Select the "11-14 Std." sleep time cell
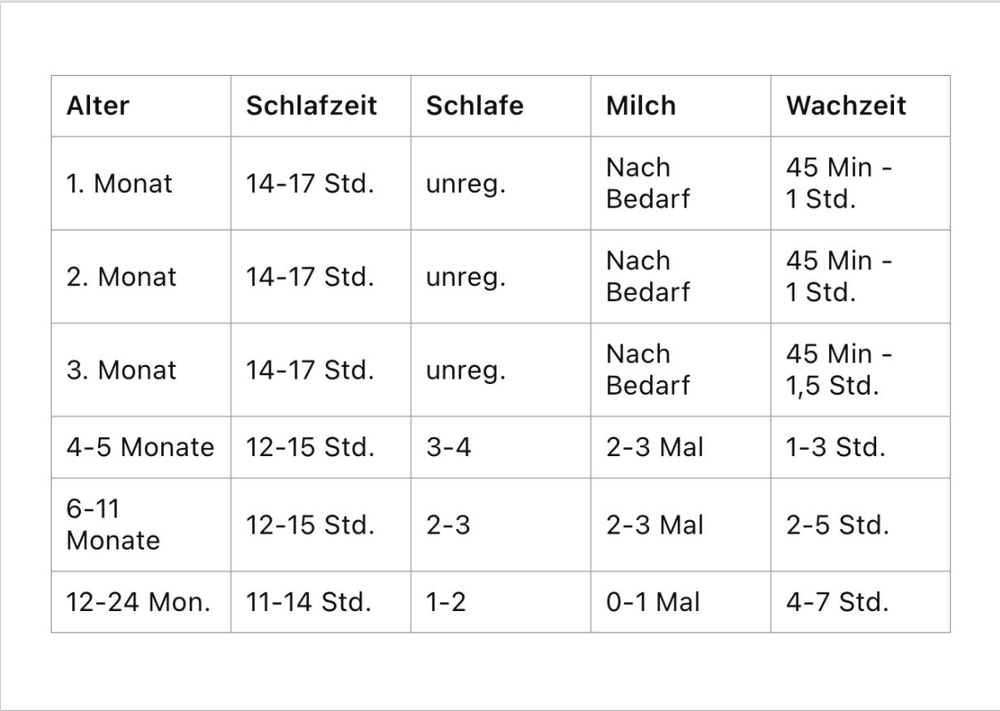 tap(308, 602)
